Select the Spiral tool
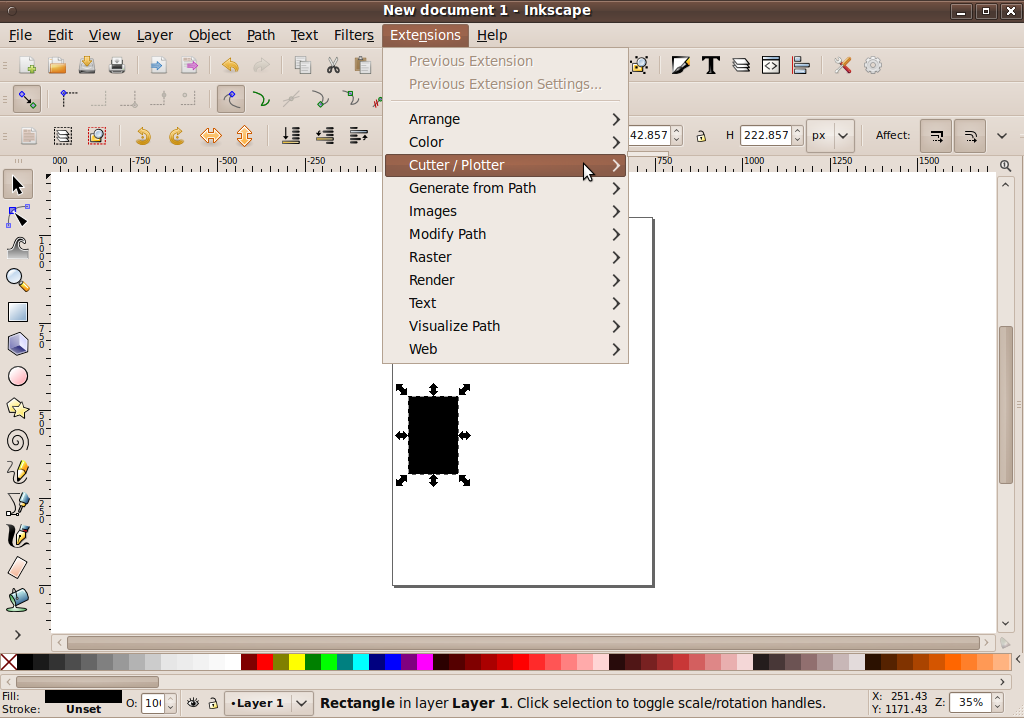The height and width of the screenshot is (718, 1024). (17, 440)
